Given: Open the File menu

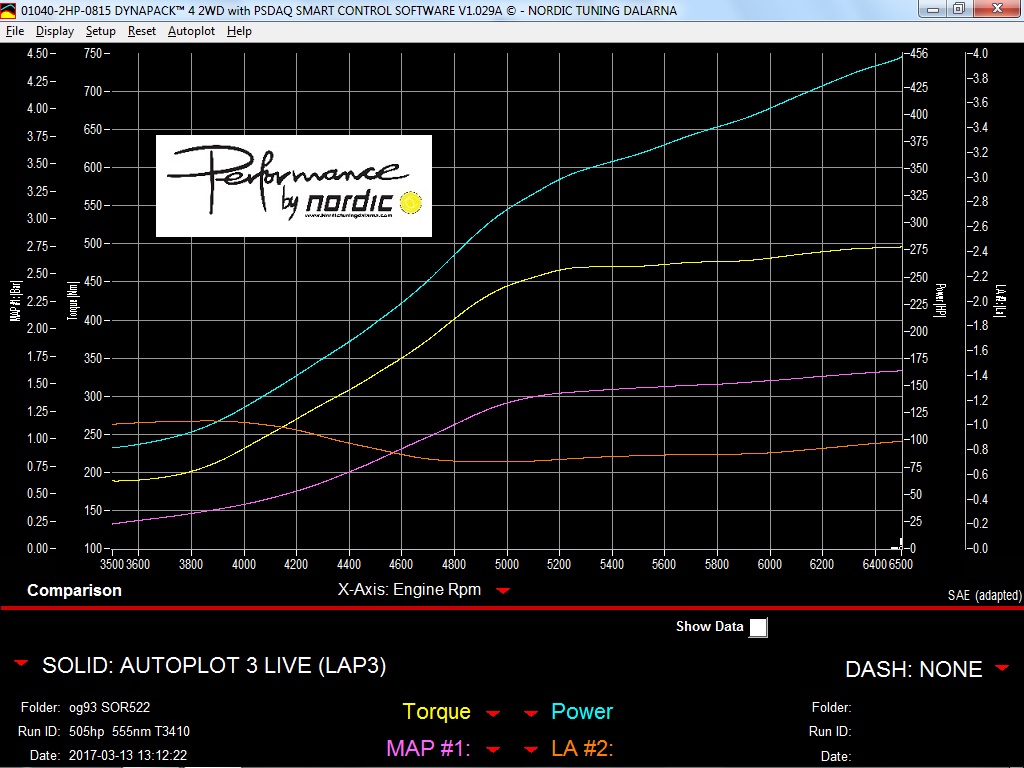Looking at the screenshot, I should (x=15, y=31).
